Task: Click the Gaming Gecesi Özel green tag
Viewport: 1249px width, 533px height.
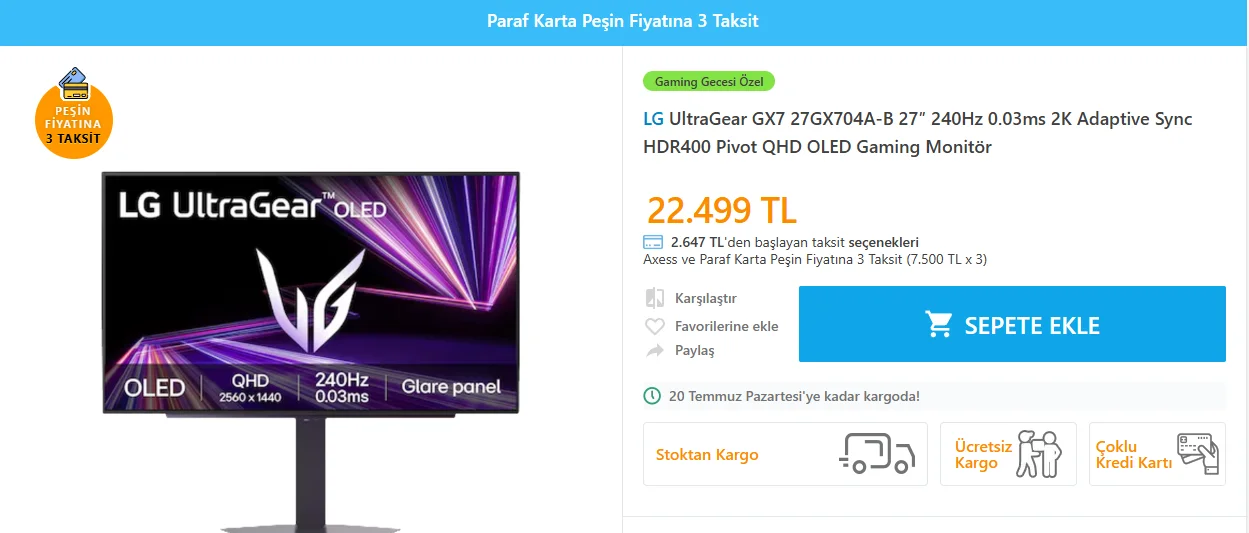Action: pos(709,82)
